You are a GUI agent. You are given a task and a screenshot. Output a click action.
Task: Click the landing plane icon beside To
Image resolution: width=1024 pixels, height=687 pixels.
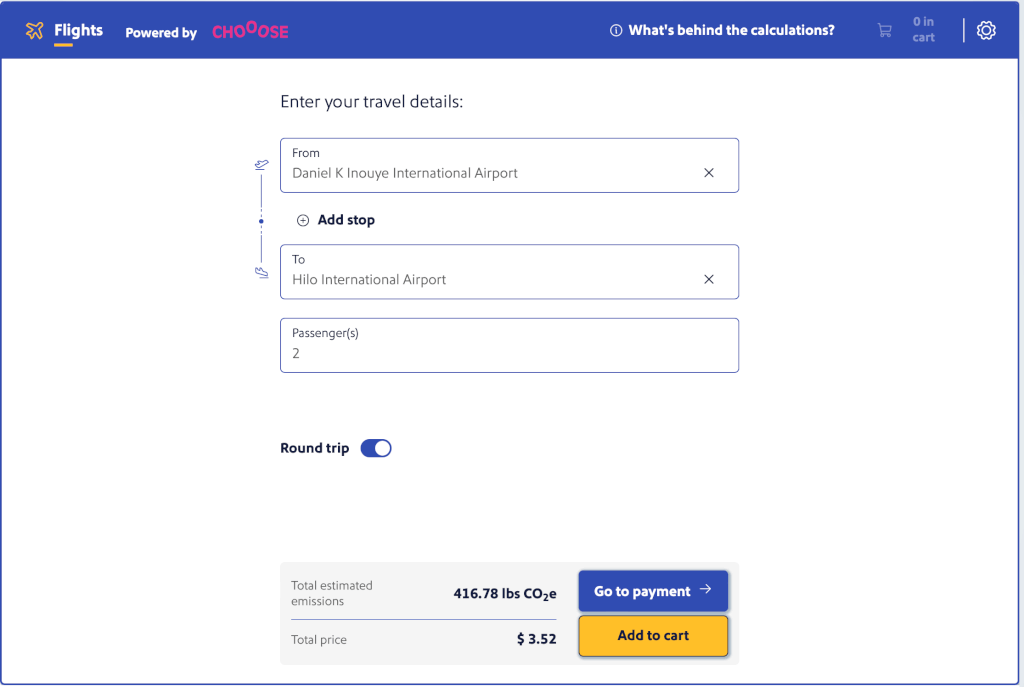click(x=261, y=272)
